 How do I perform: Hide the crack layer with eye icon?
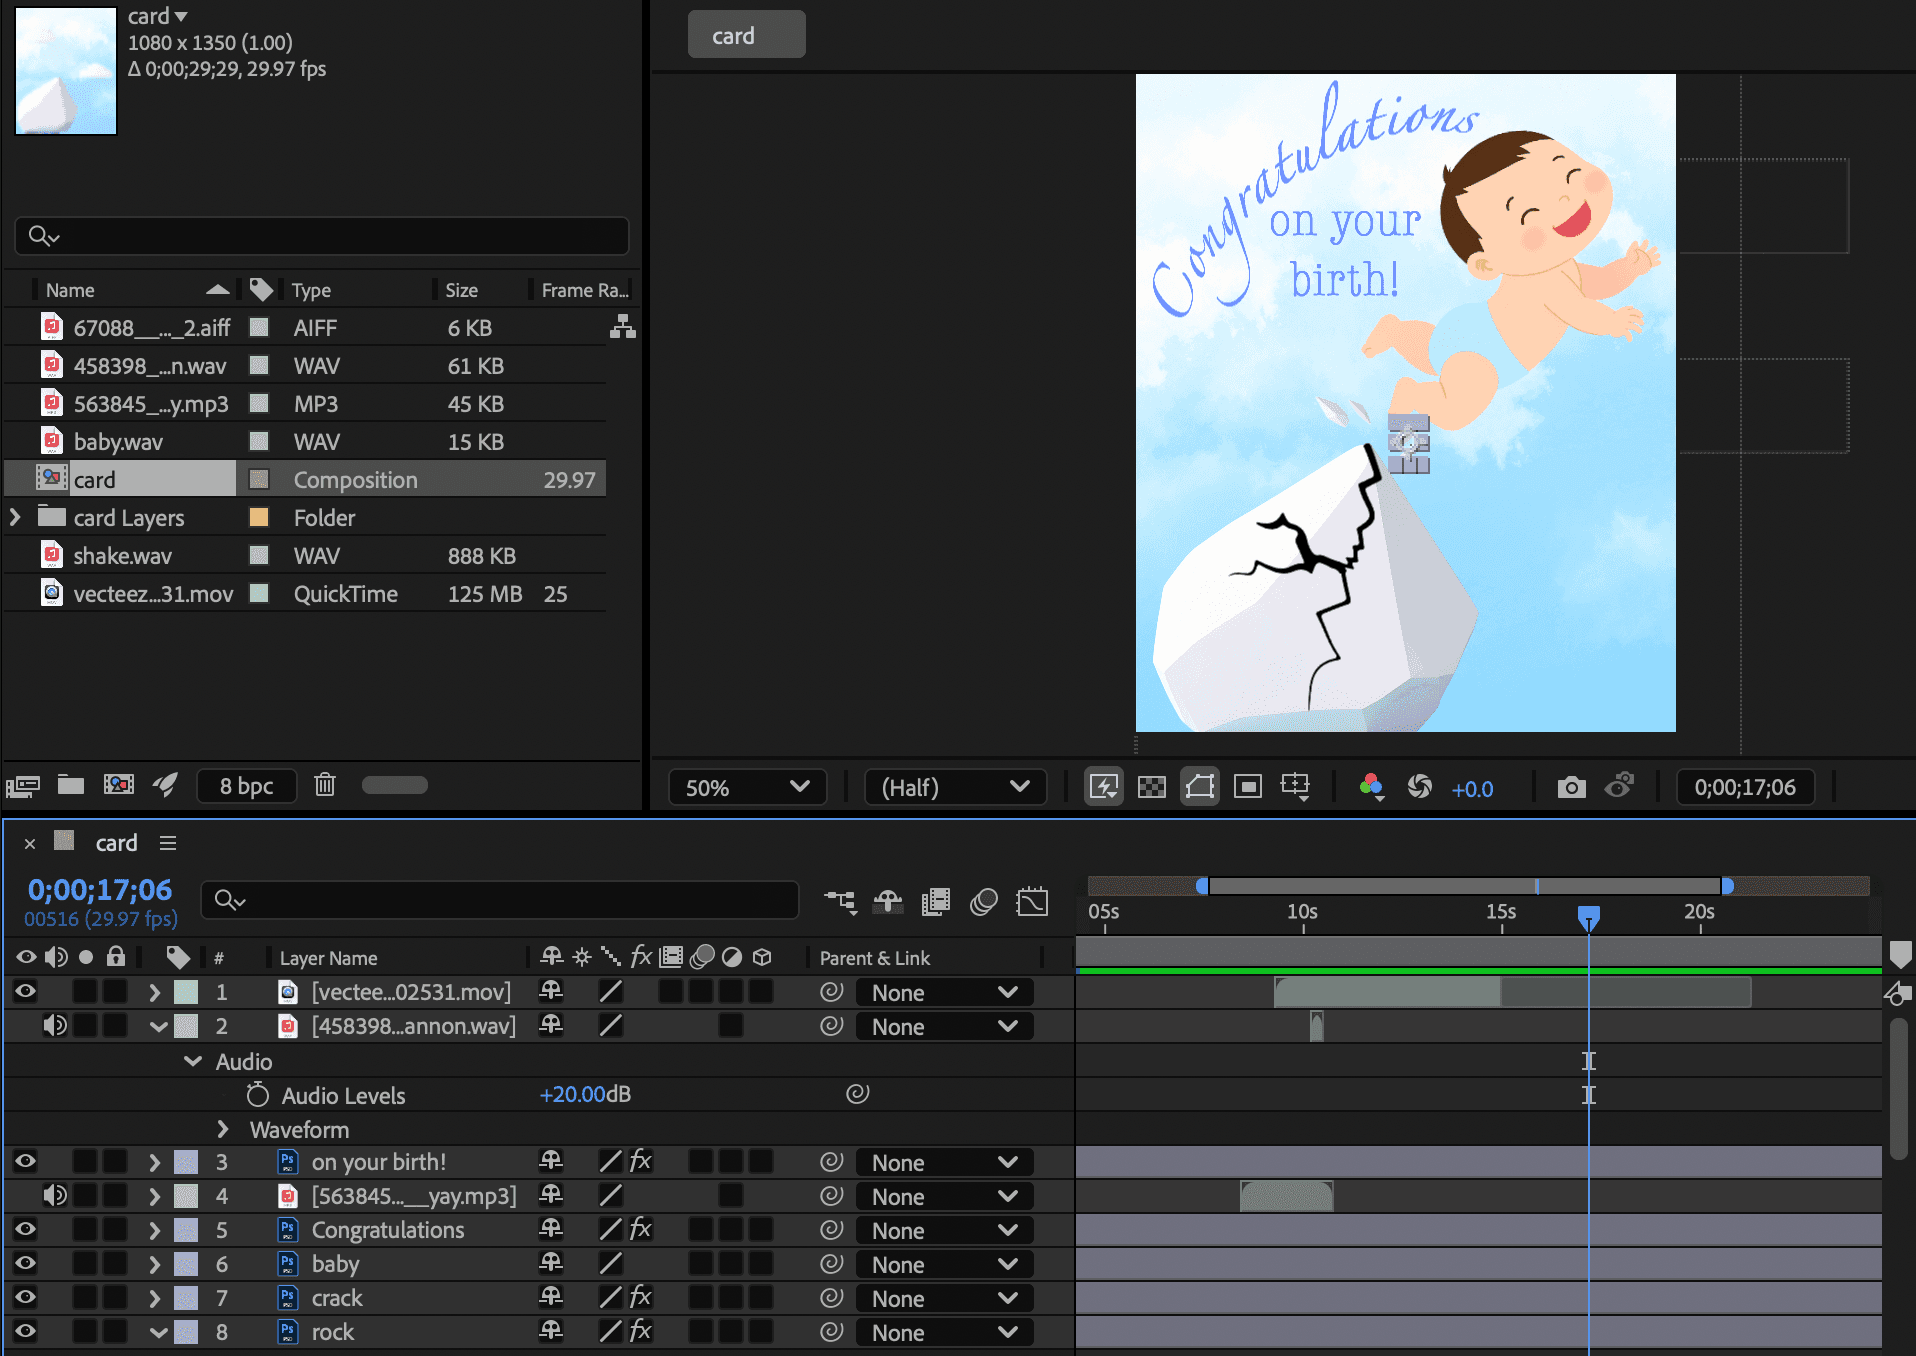click(x=26, y=1298)
